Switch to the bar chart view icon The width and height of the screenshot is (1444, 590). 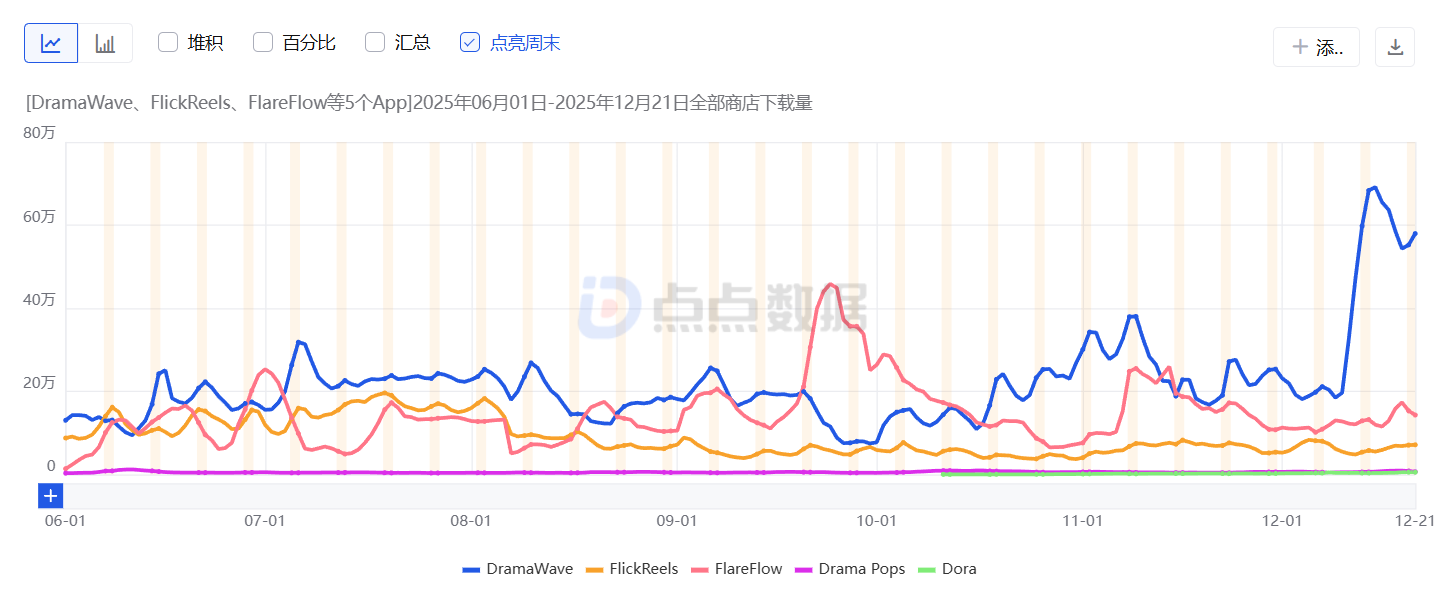[x=105, y=42]
